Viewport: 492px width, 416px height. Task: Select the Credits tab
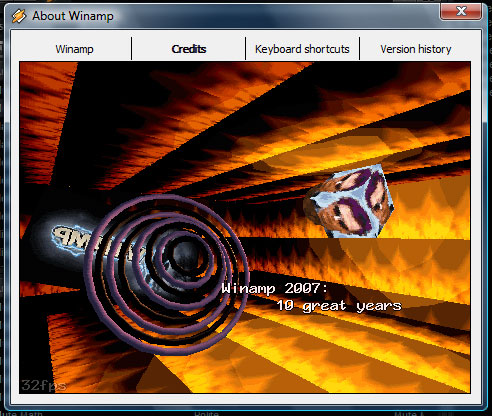189,49
